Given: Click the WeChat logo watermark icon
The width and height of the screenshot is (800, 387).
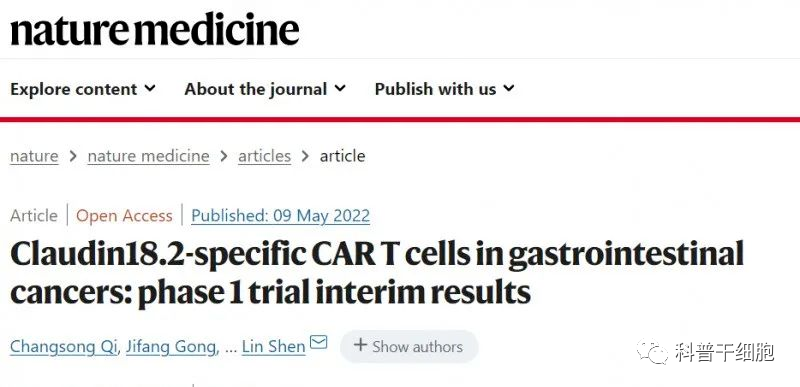Looking at the screenshot, I should [652, 352].
